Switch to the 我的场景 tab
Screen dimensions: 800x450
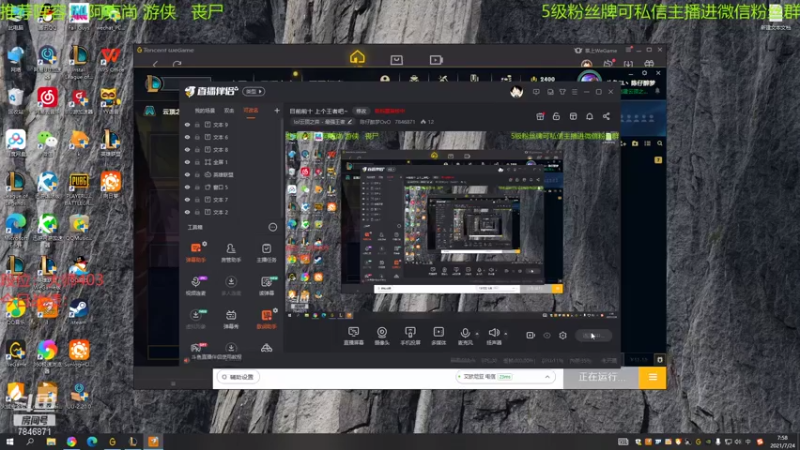pyautogui.click(x=205, y=111)
